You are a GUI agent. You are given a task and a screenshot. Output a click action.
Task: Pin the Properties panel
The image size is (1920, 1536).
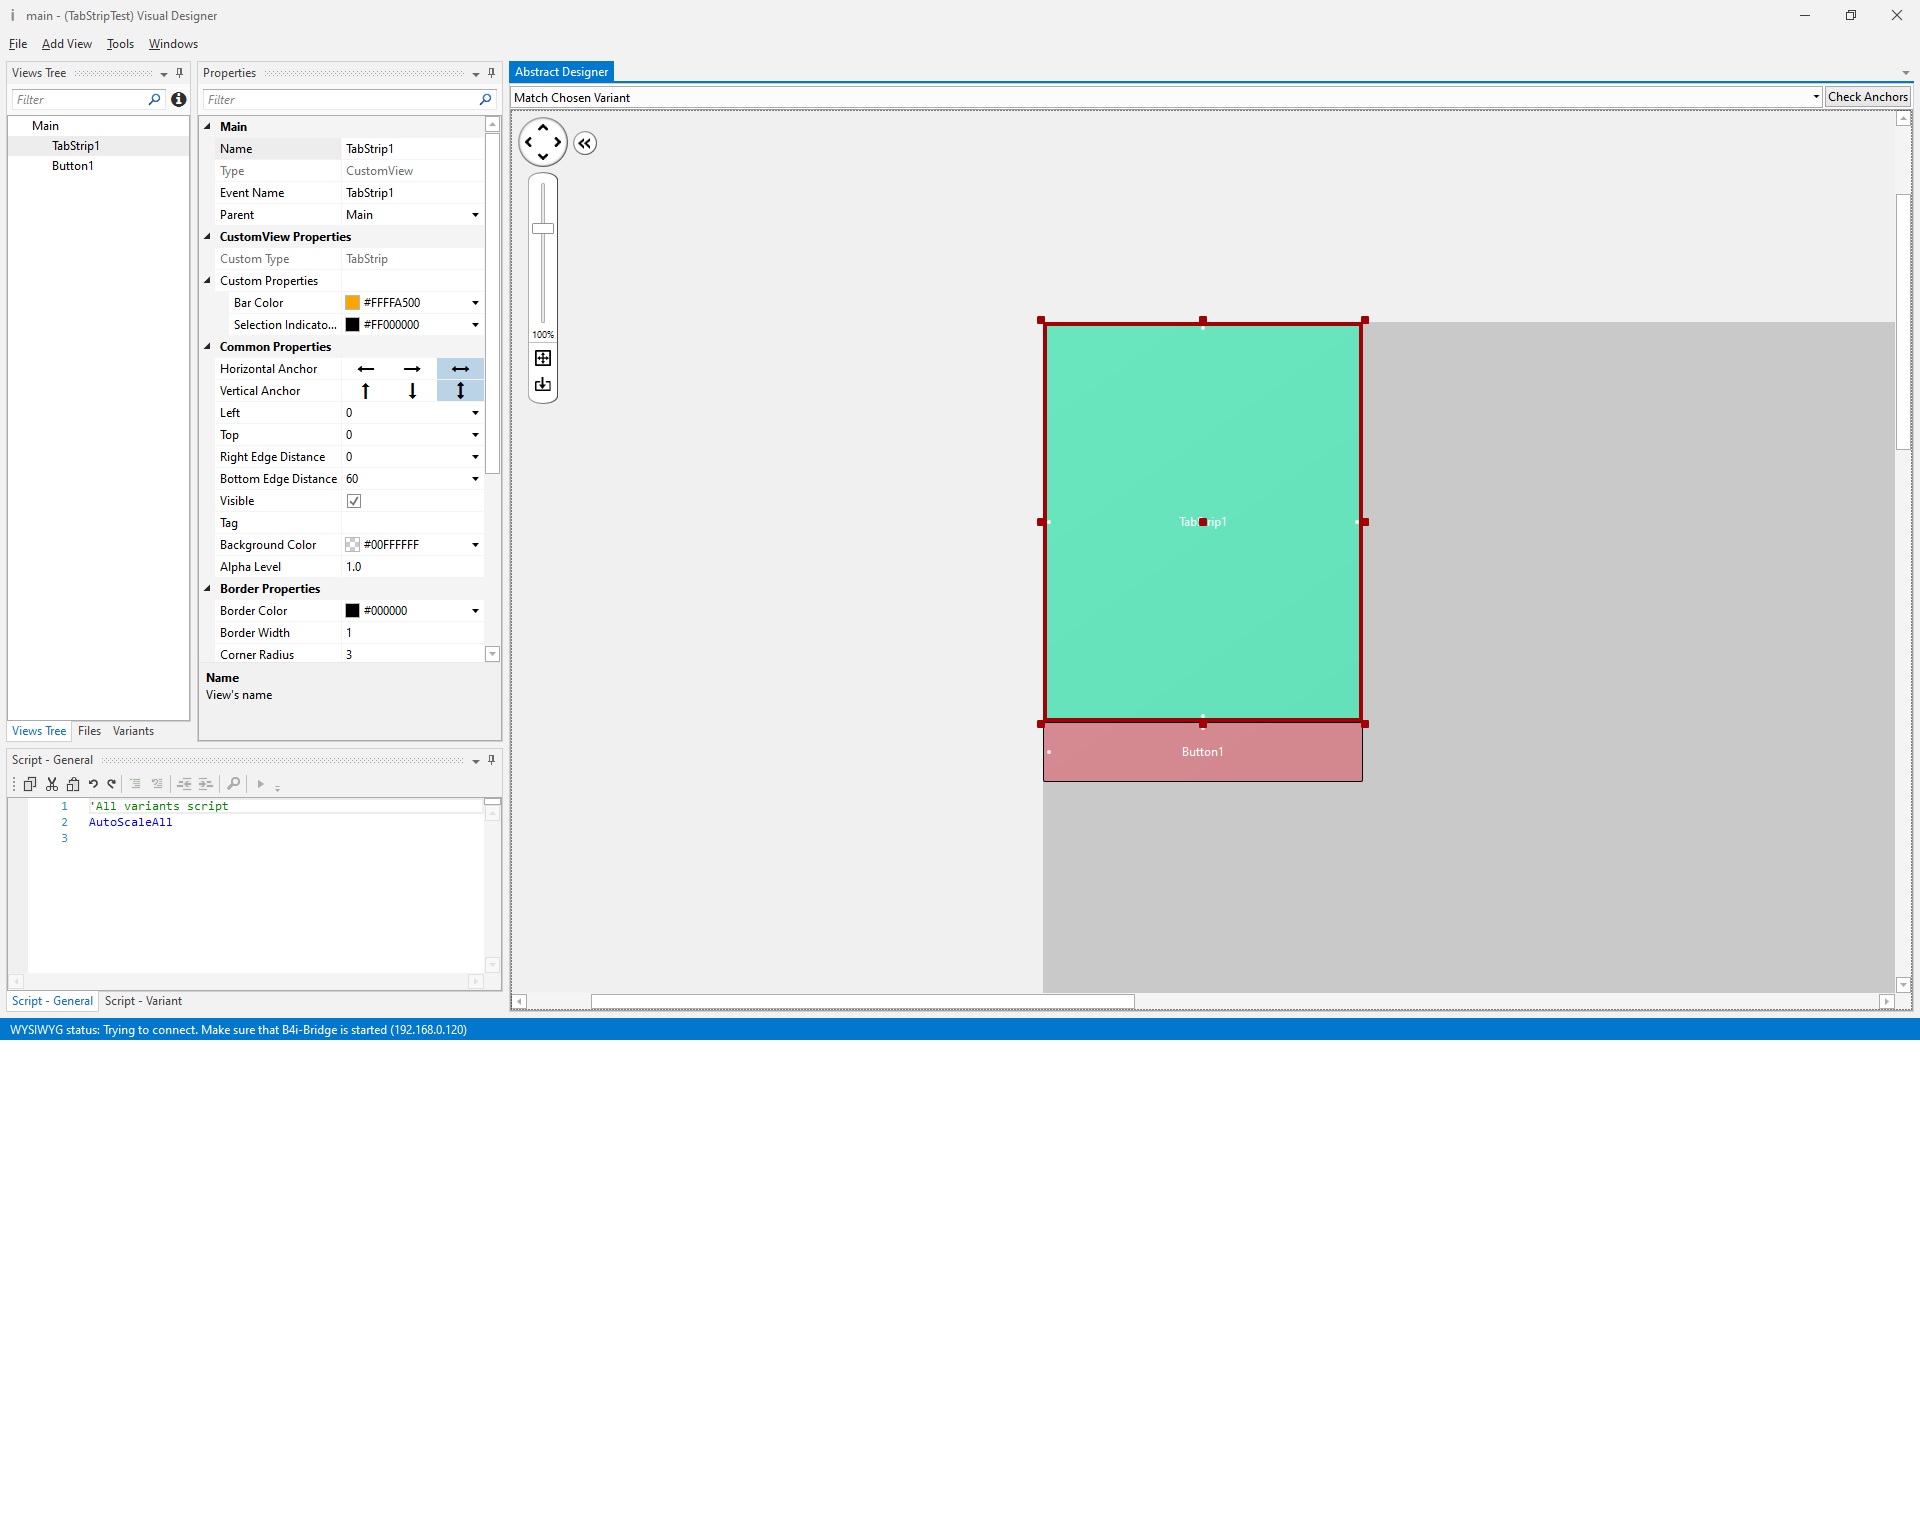(x=491, y=73)
